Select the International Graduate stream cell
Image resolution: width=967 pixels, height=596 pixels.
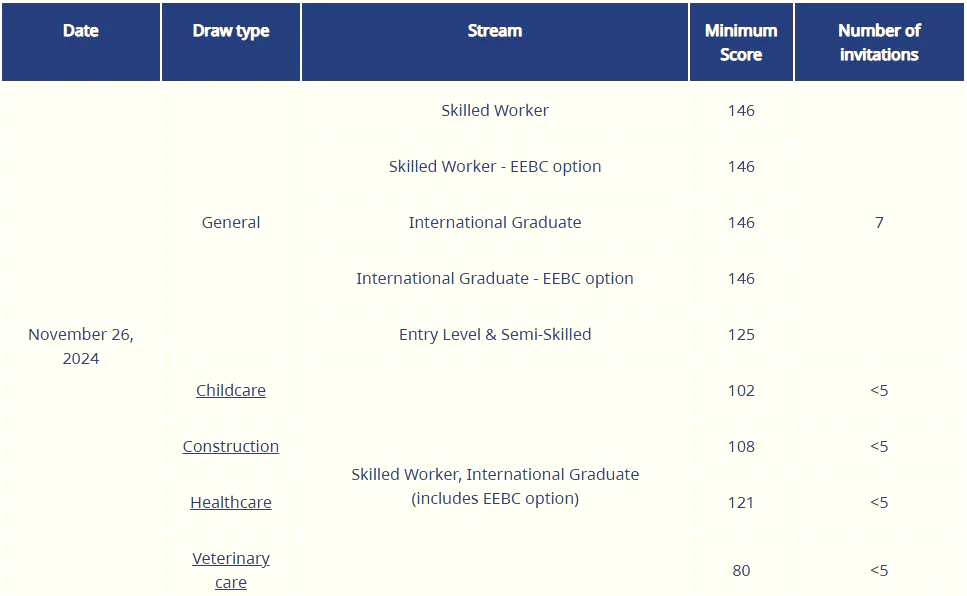point(495,222)
